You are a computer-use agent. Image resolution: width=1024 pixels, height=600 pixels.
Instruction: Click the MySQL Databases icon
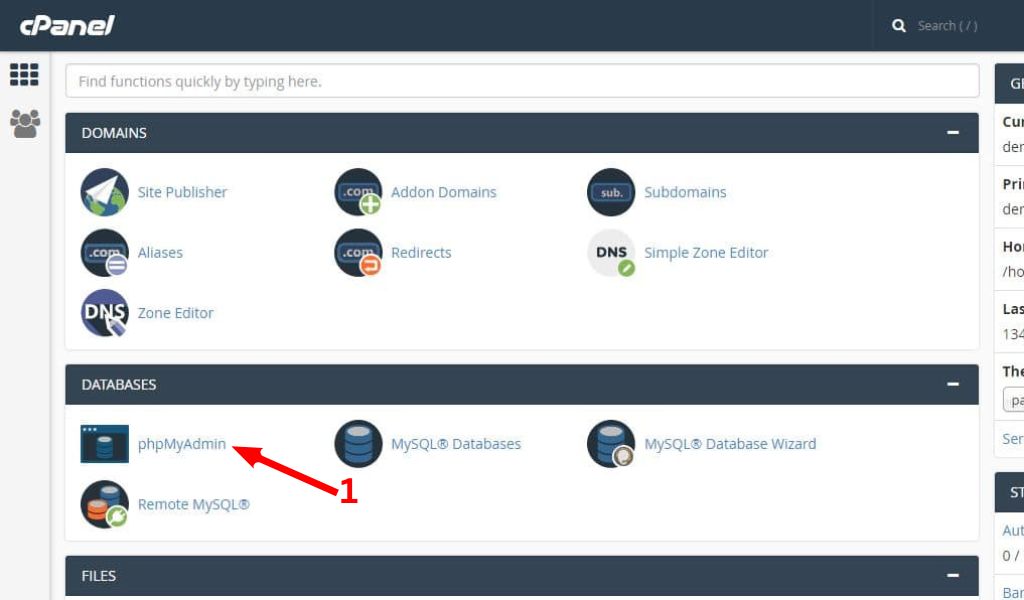point(358,444)
